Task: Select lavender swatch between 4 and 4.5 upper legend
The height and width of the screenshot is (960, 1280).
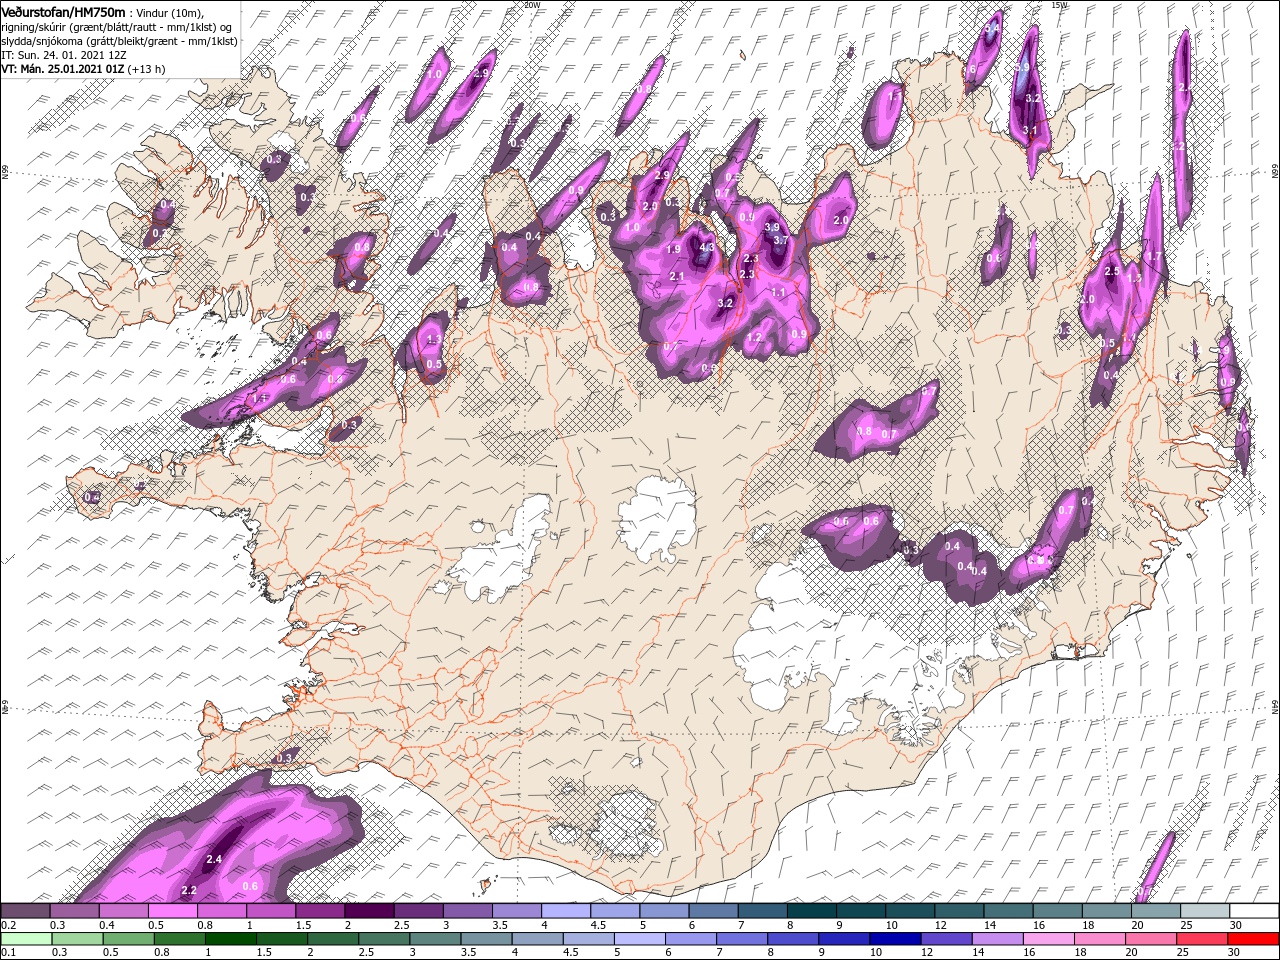Action: (565, 911)
